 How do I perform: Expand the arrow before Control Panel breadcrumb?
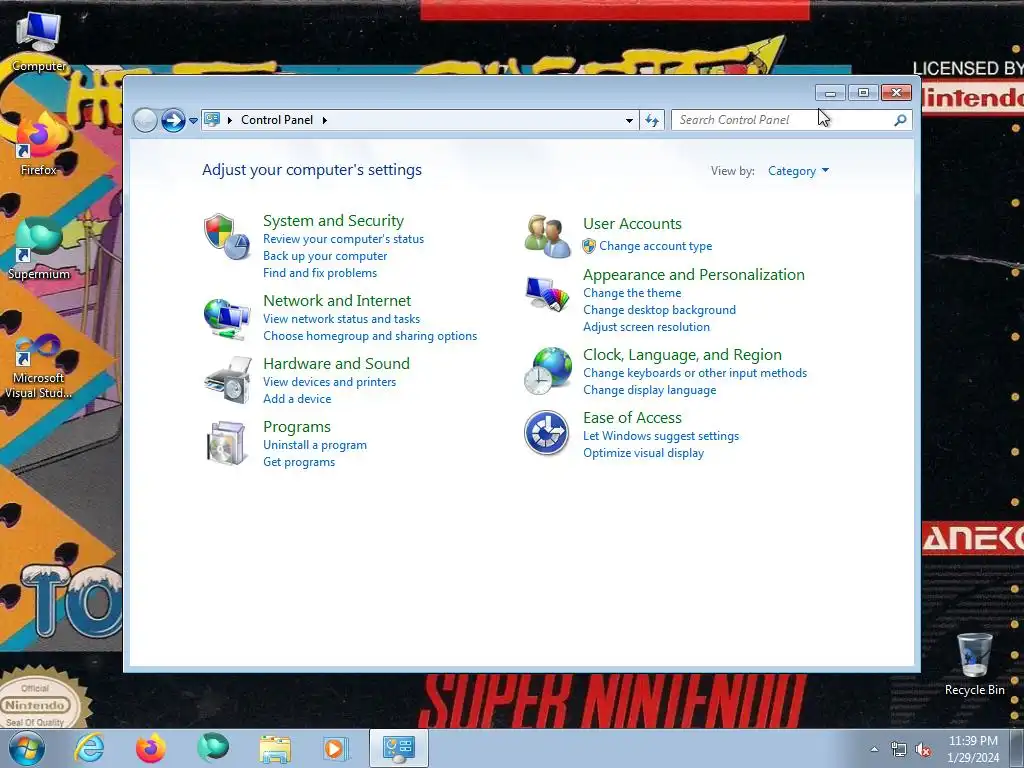click(x=230, y=120)
